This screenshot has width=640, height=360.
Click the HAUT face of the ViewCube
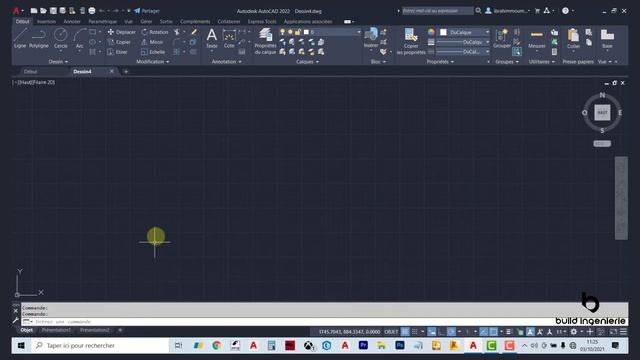click(x=602, y=112)
